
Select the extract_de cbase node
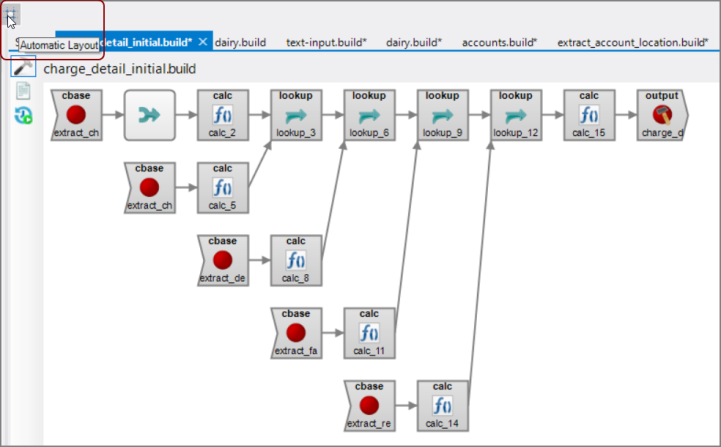pos(222,260)
